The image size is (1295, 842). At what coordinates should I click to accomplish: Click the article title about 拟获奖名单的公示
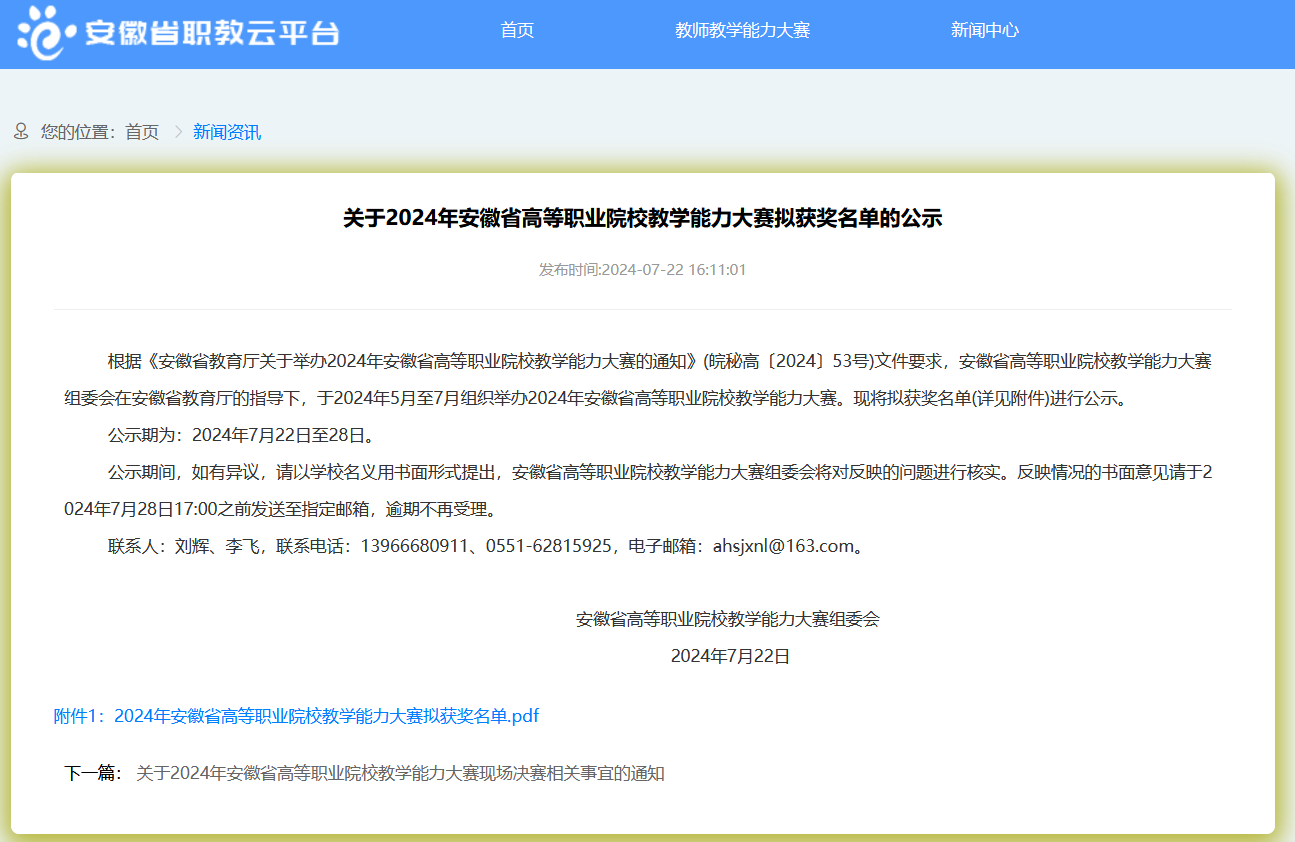pos(642,218)
